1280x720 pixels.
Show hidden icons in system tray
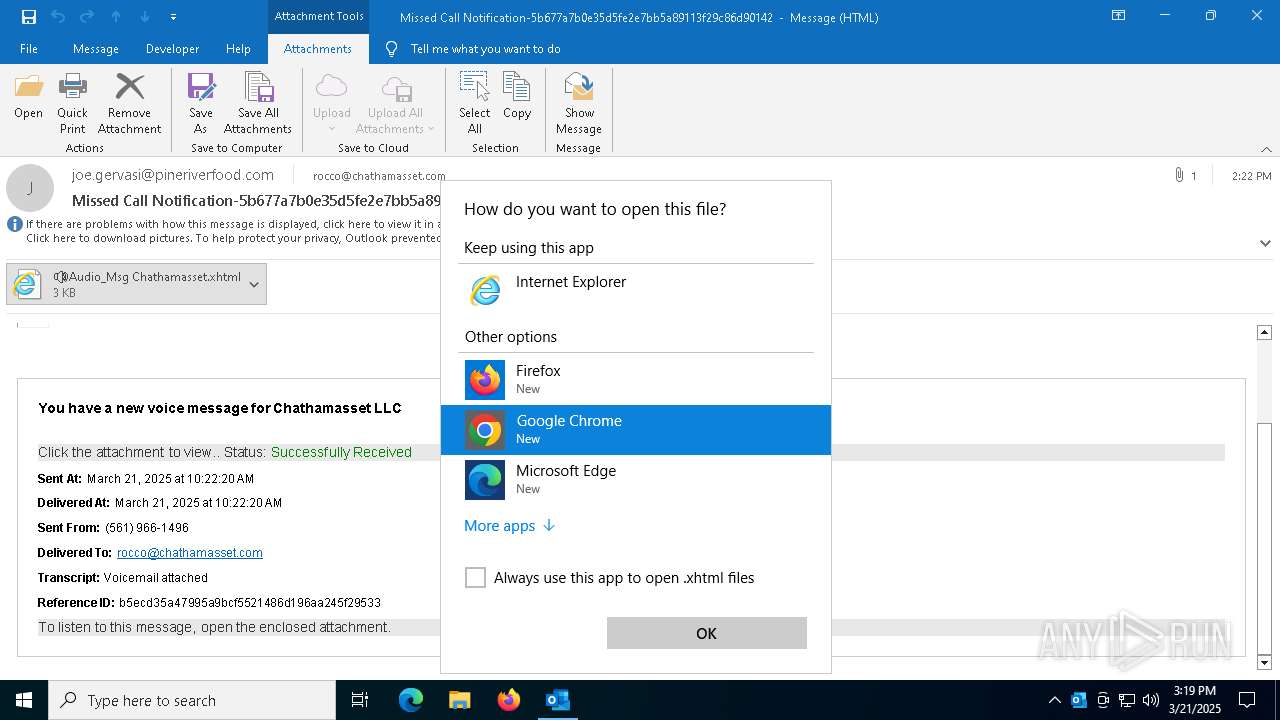(x=1054, y=700)
